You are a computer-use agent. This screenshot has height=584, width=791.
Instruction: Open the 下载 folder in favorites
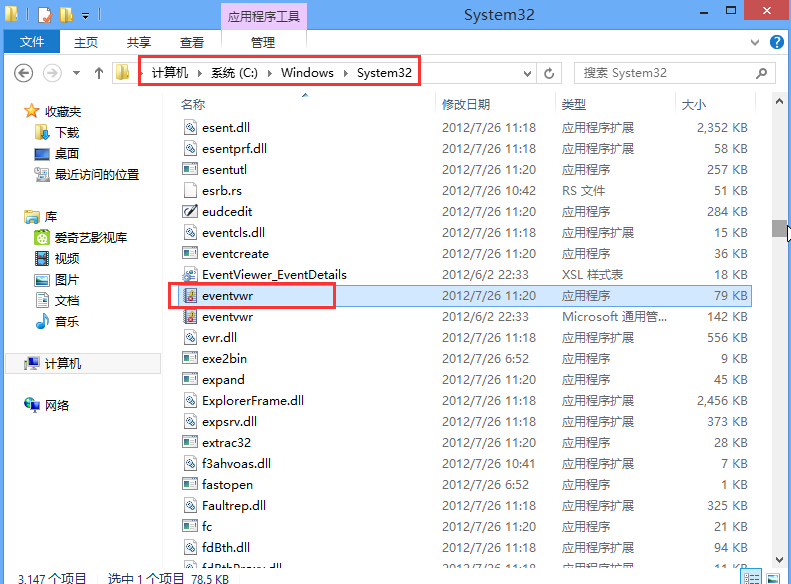pyautogui.click(x=66, y=132)
